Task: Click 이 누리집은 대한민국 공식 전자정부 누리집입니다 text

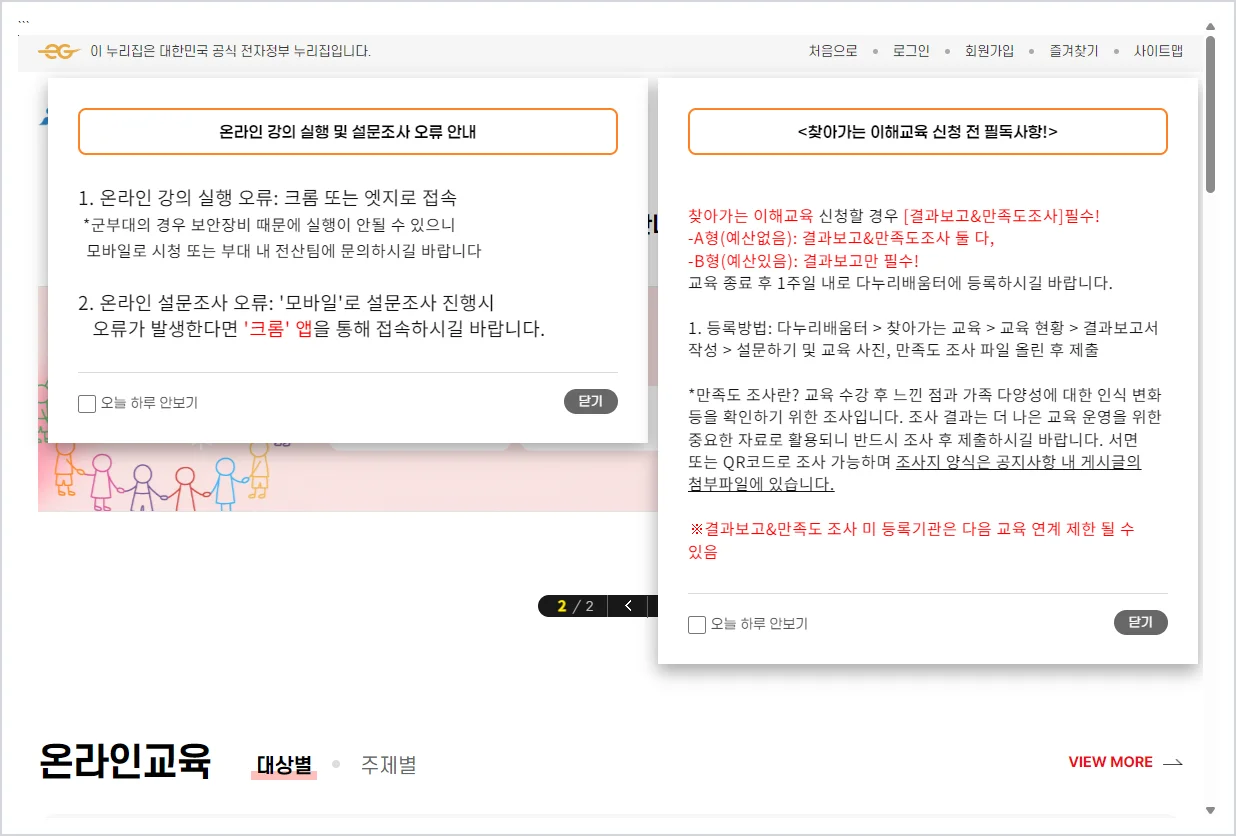Action: (x=230, y=51)
